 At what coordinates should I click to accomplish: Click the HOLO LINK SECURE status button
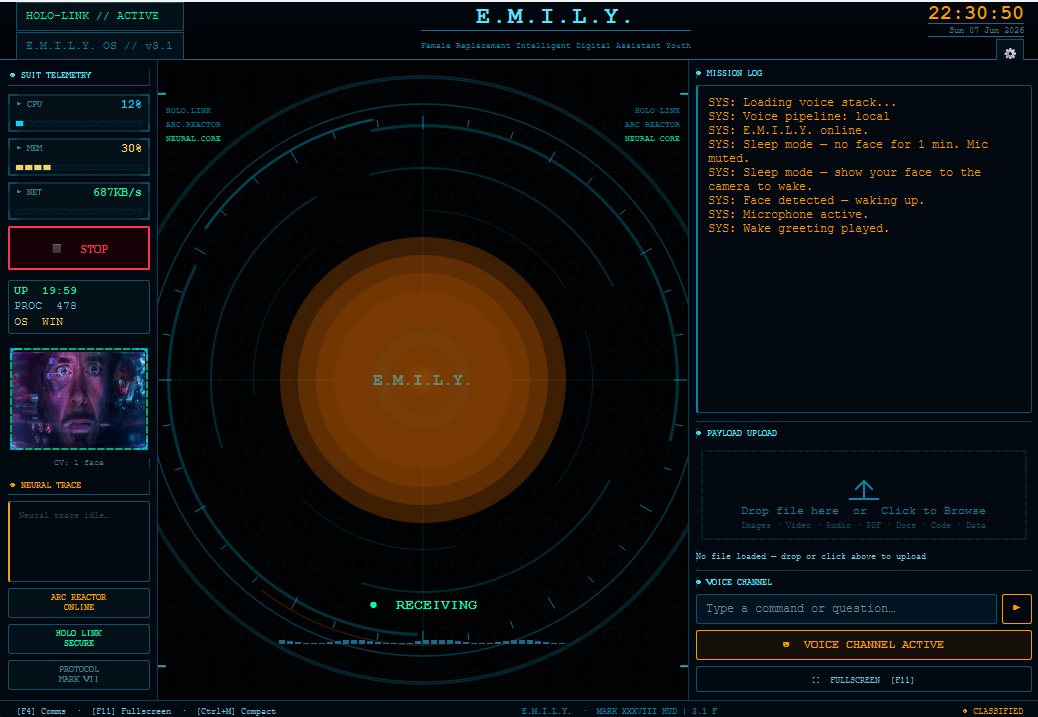pos(79,638)
